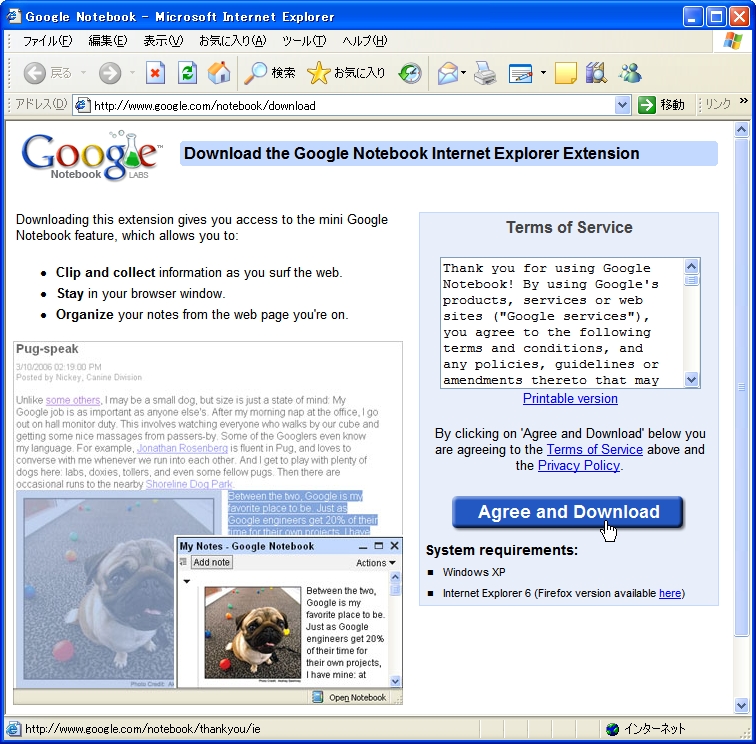
Task: Click the Firefox version 'here' link
Action: pyautogui.click(x=670, y=593)
